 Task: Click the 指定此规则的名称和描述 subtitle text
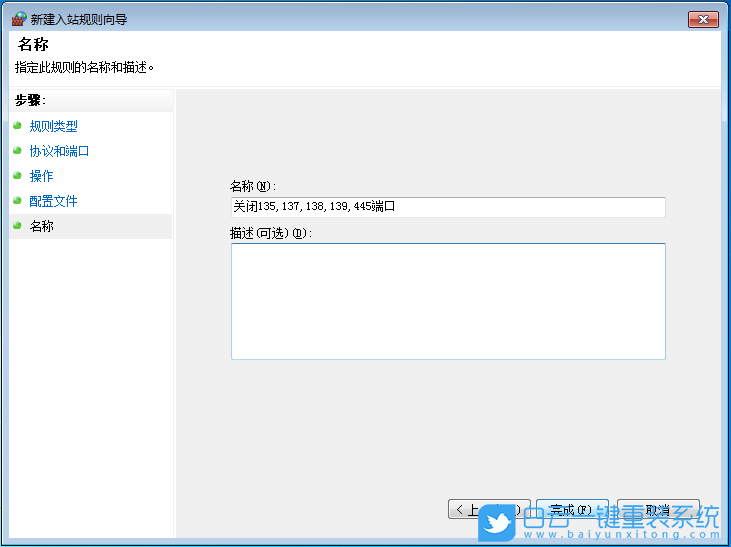point(84,67)
